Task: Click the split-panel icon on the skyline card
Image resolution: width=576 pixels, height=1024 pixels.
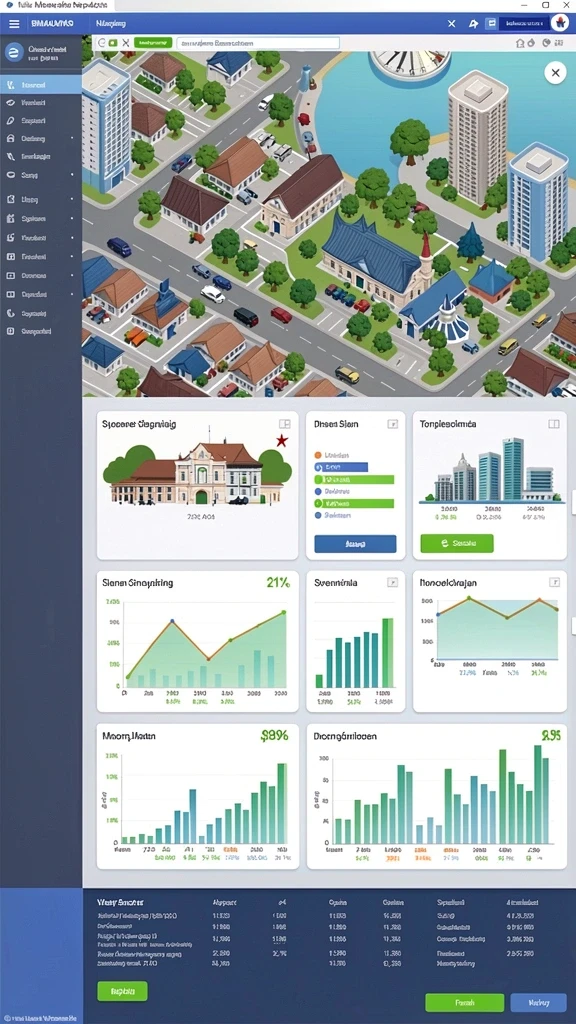Action: (554, 424)
